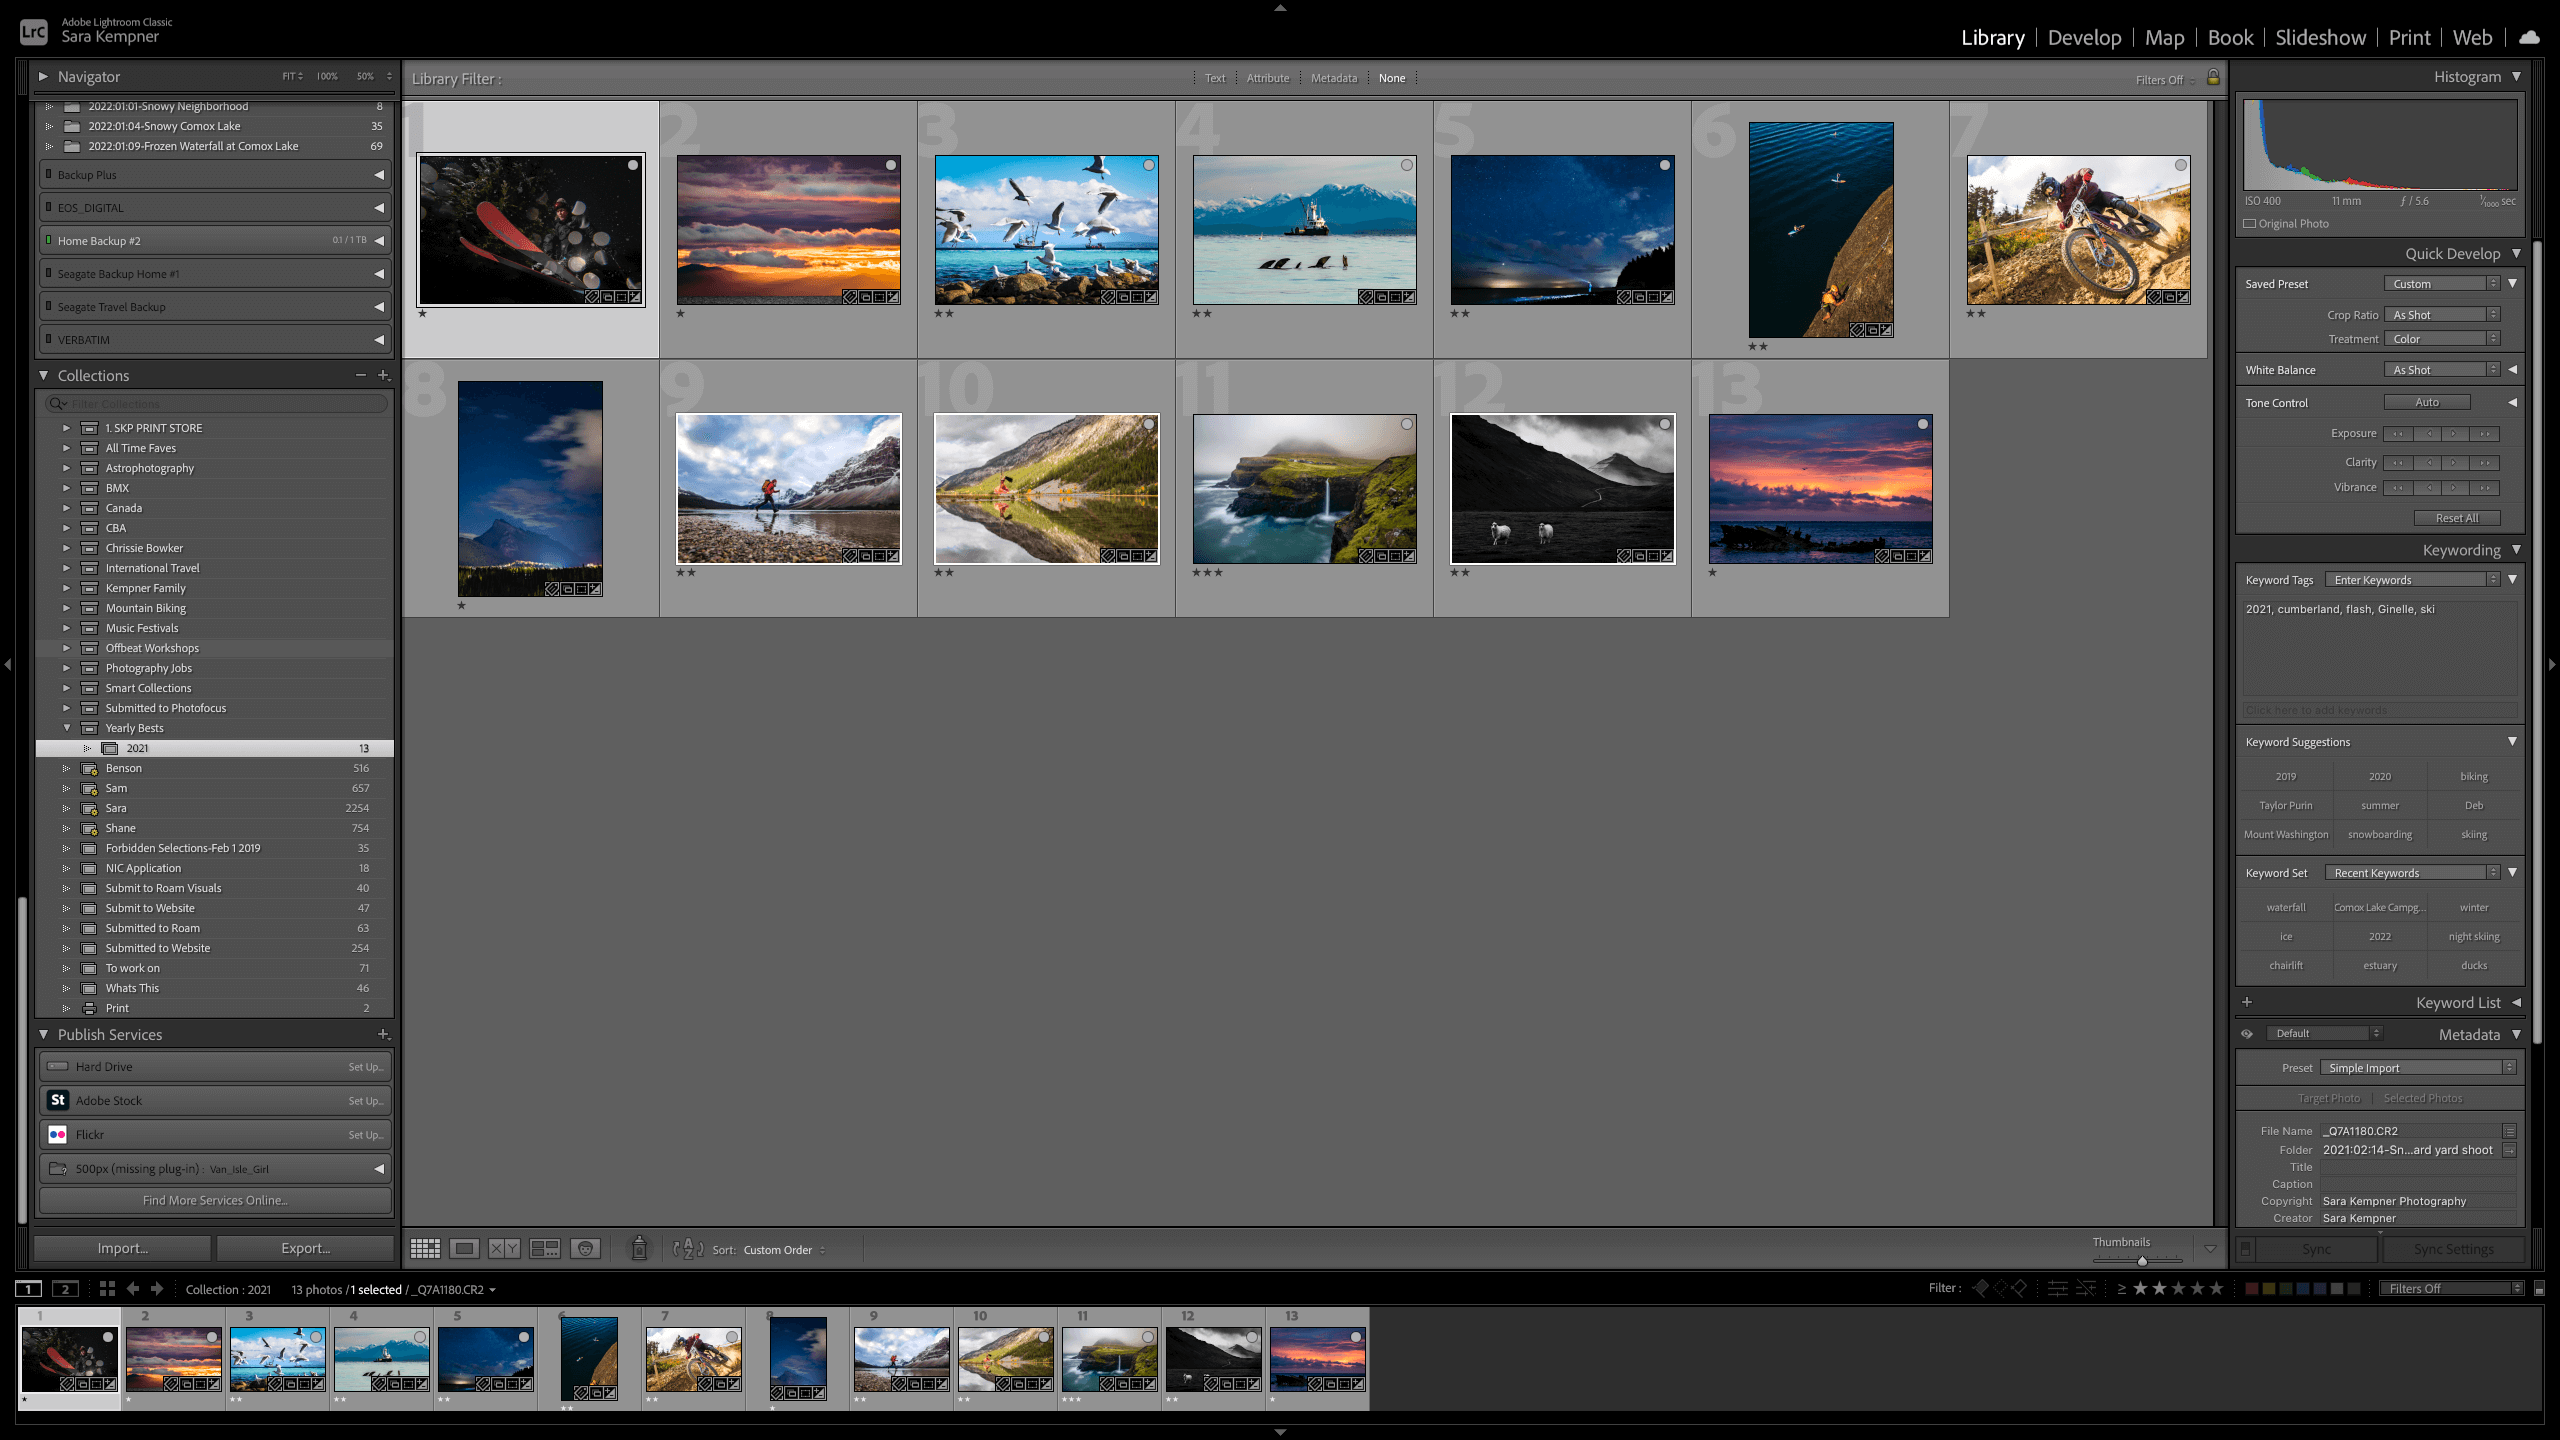Open Compare view (X|Y)
The image size is (2560, 1440).
point(504,1249)
